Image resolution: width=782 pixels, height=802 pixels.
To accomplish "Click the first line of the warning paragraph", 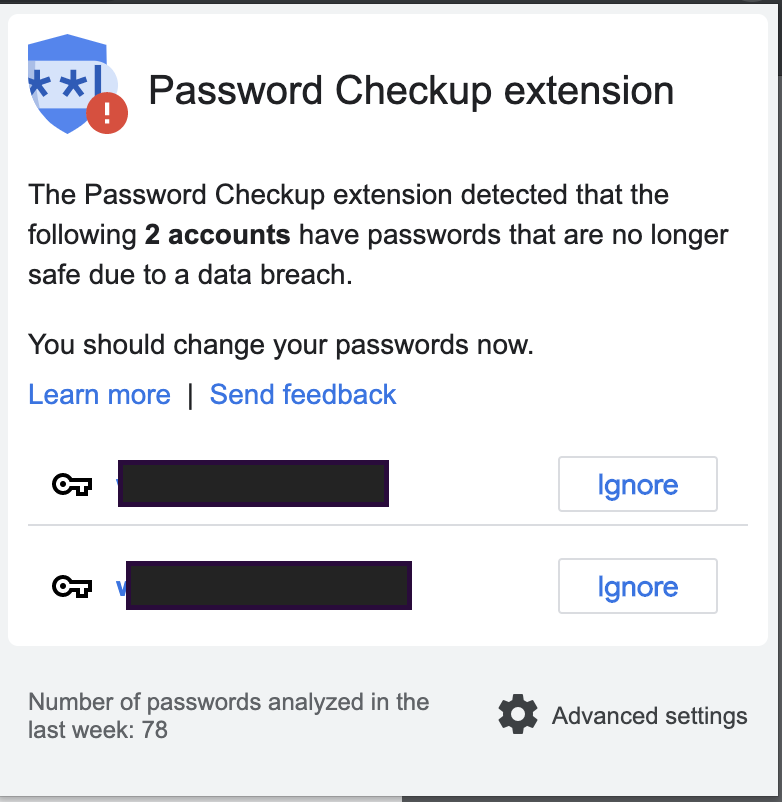I will [x=348, y=194].
